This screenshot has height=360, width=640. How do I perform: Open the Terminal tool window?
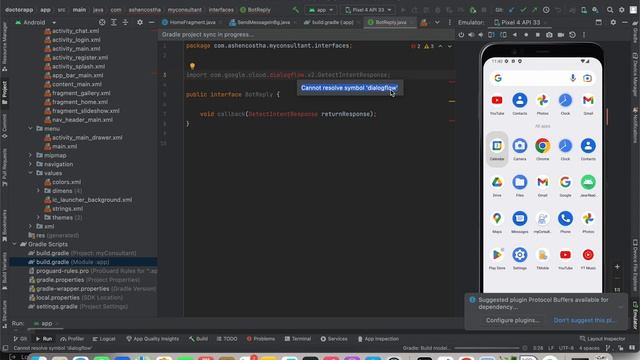[x=298, y=339]
